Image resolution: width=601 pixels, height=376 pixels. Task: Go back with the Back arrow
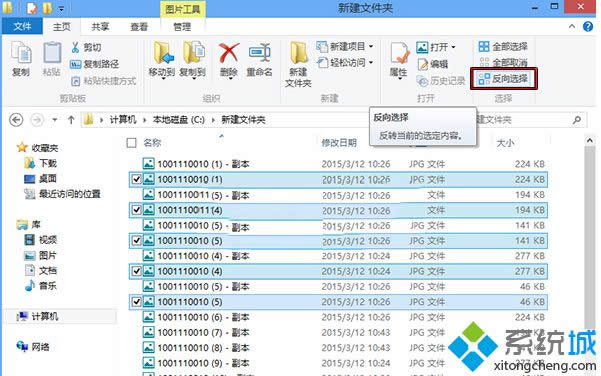16,120
